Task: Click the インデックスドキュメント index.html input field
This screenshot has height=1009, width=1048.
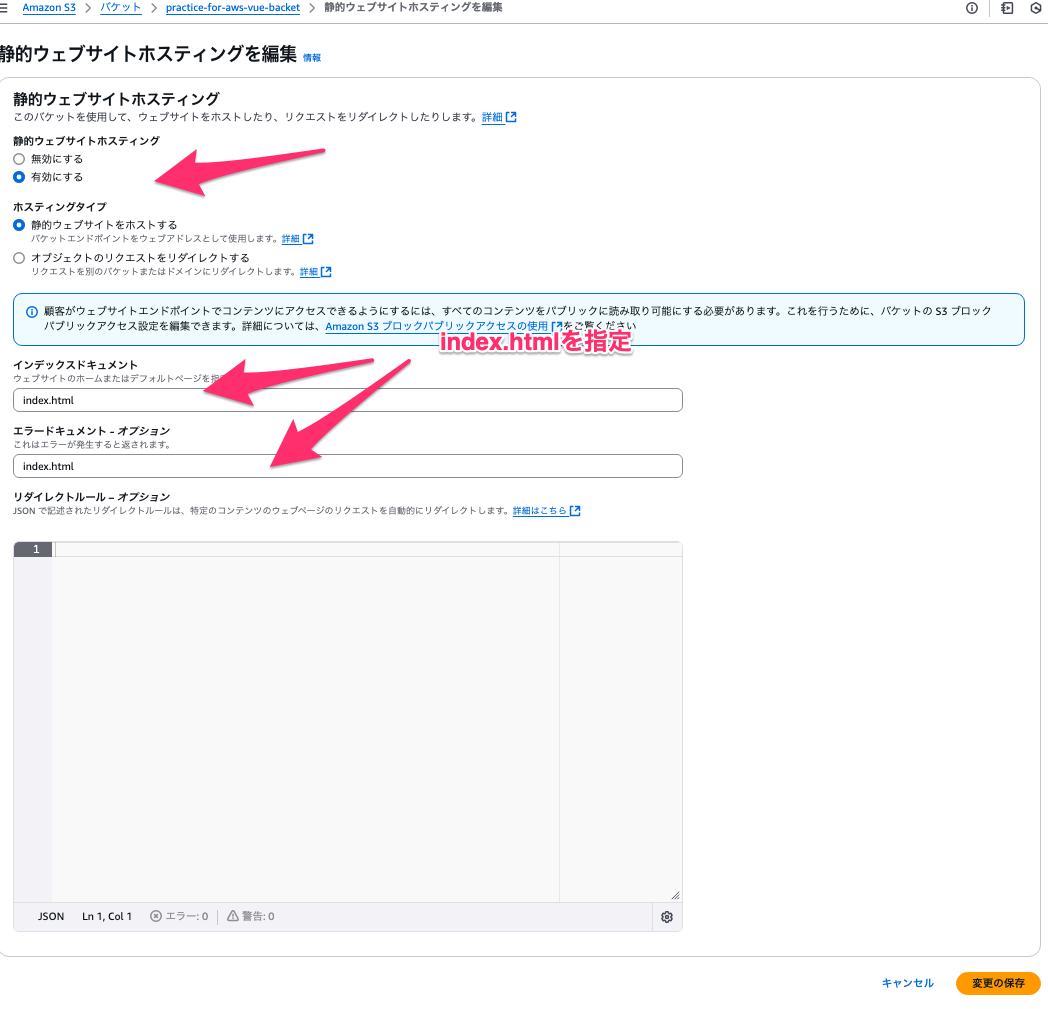Action: (x=347, y=400)
